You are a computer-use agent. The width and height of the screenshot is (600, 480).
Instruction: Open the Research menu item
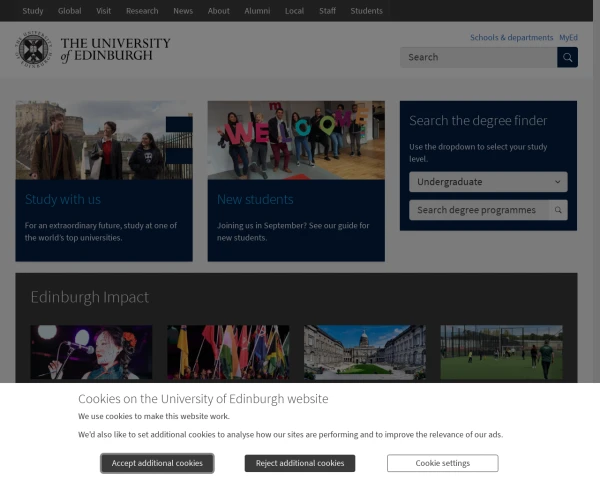142,11
